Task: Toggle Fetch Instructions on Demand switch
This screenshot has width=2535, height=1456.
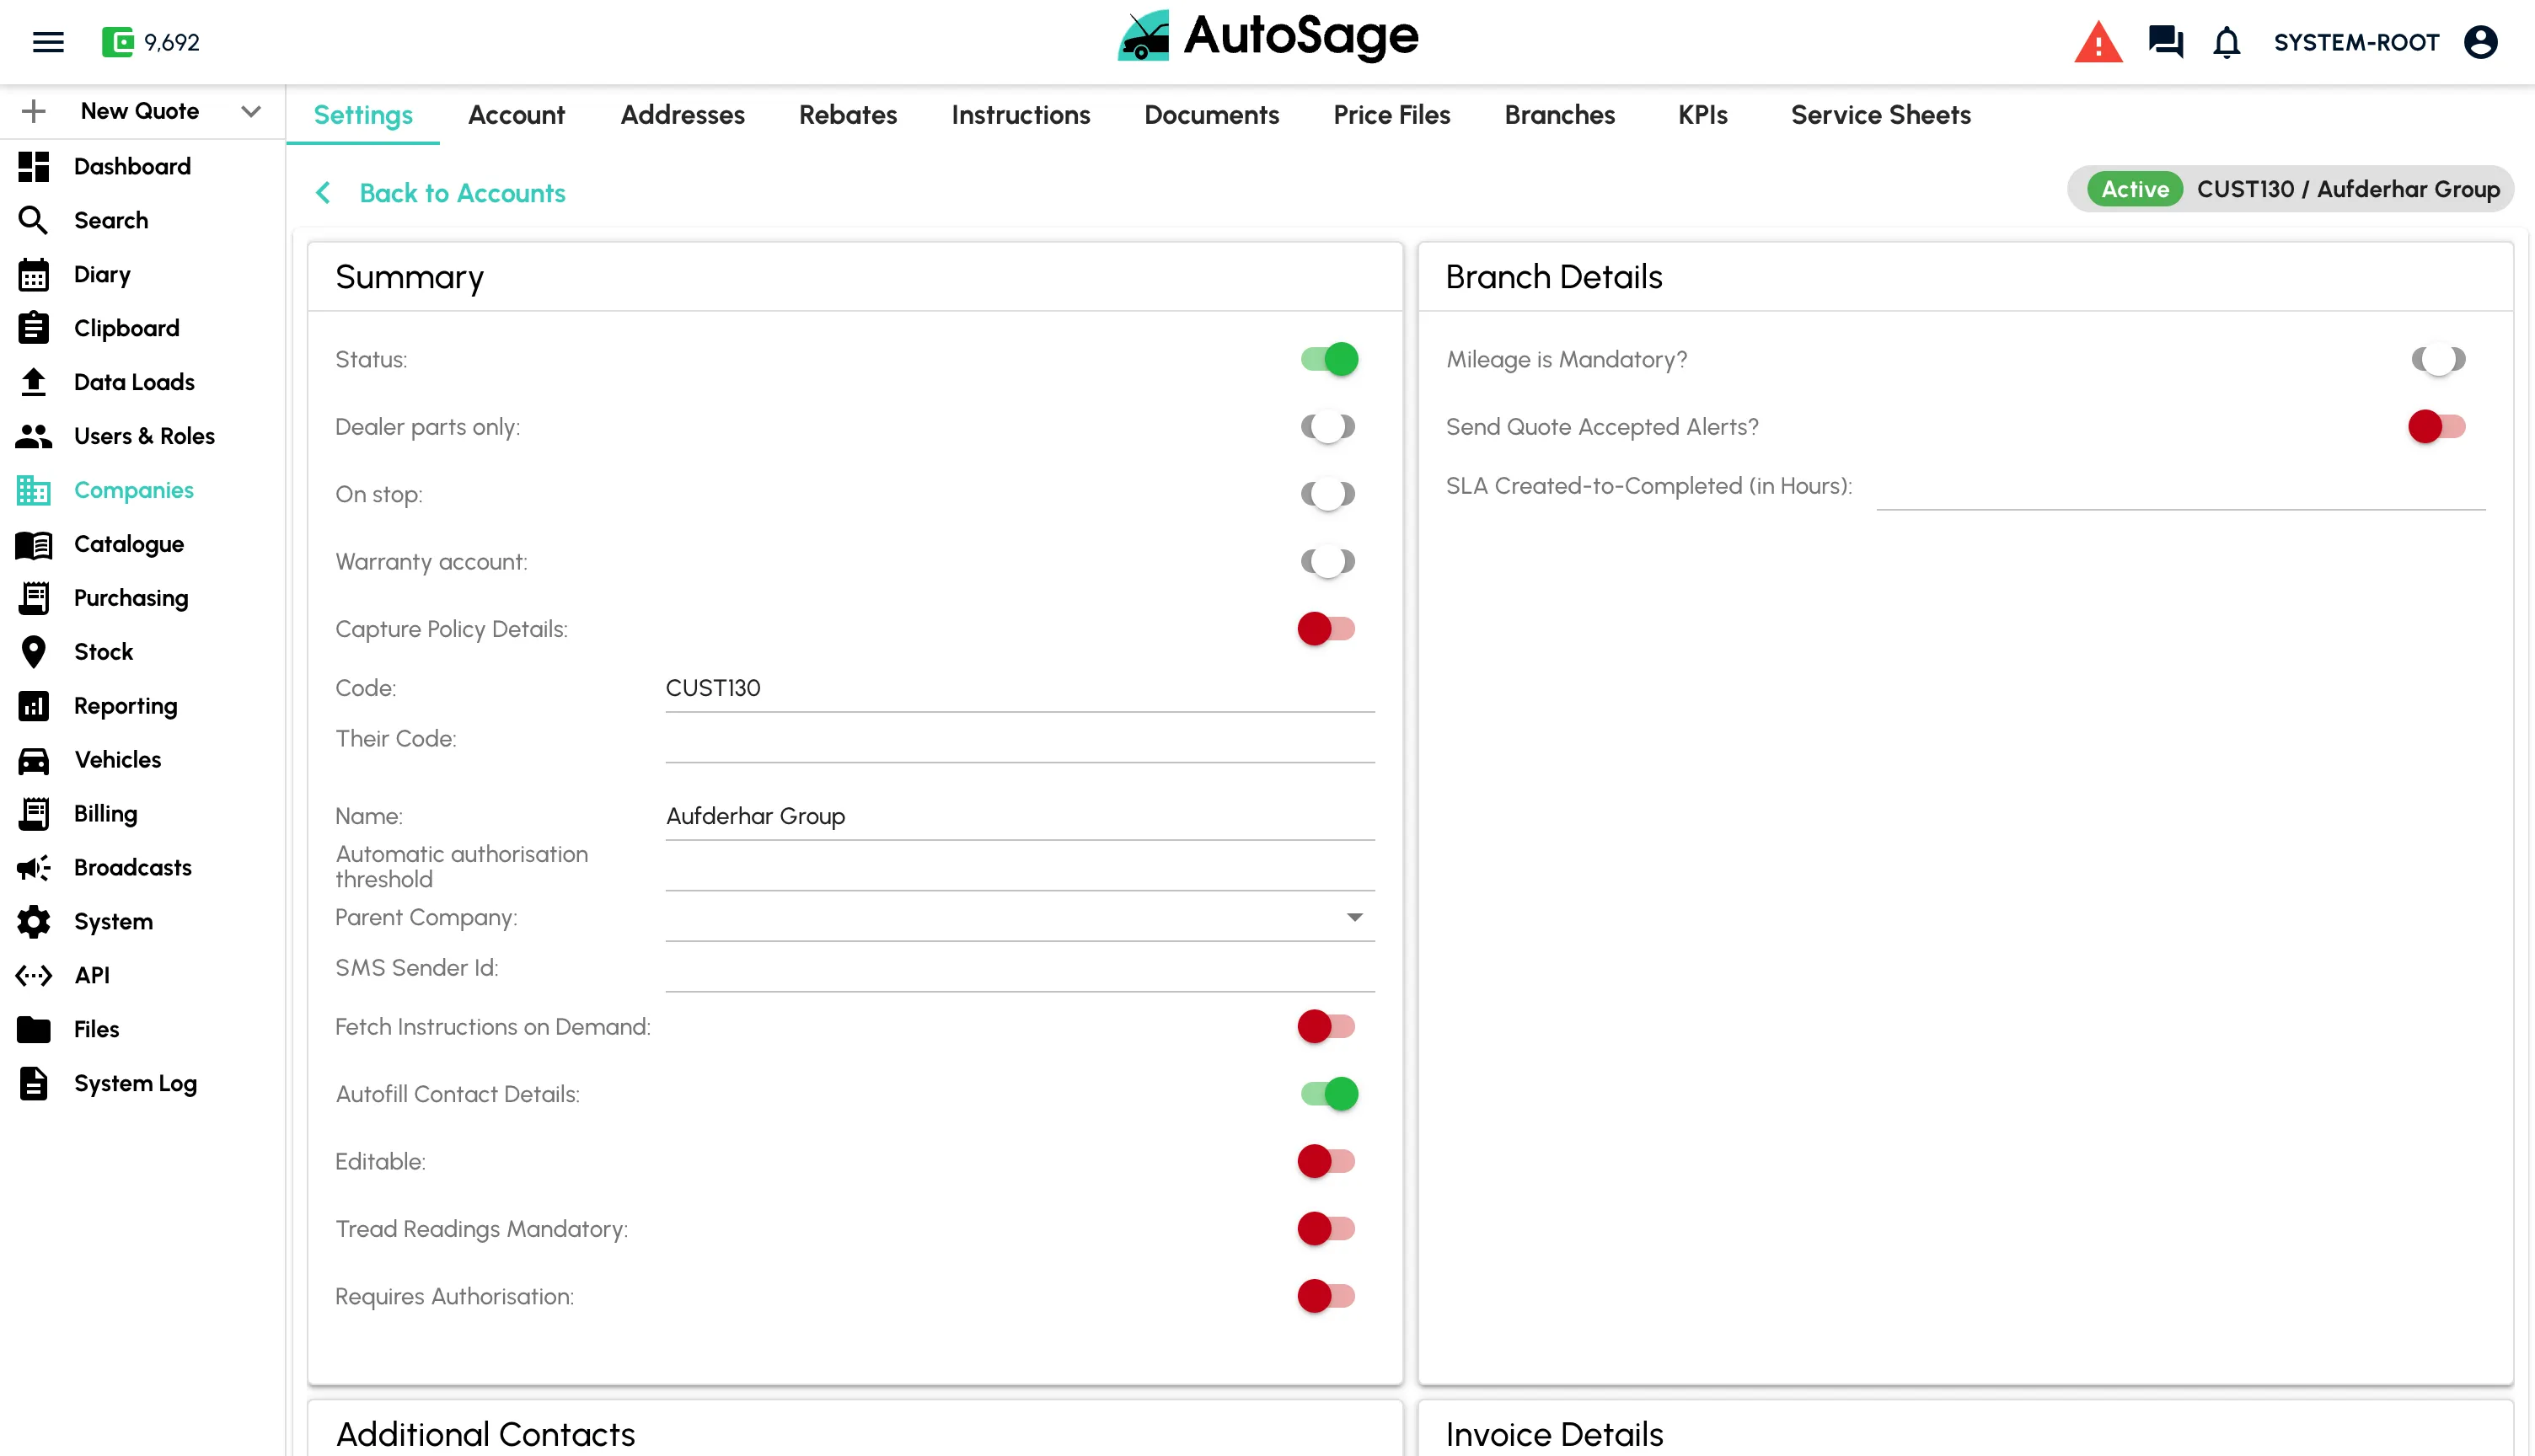Action: (x=1326, y=1026)
